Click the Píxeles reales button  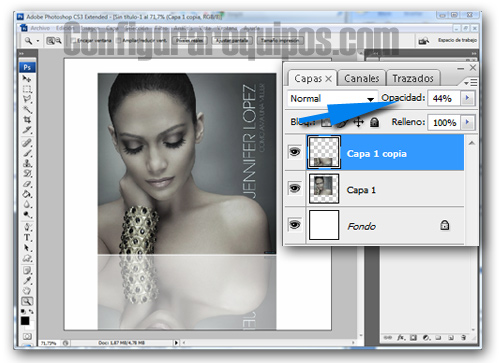click(x=190, y=41)
